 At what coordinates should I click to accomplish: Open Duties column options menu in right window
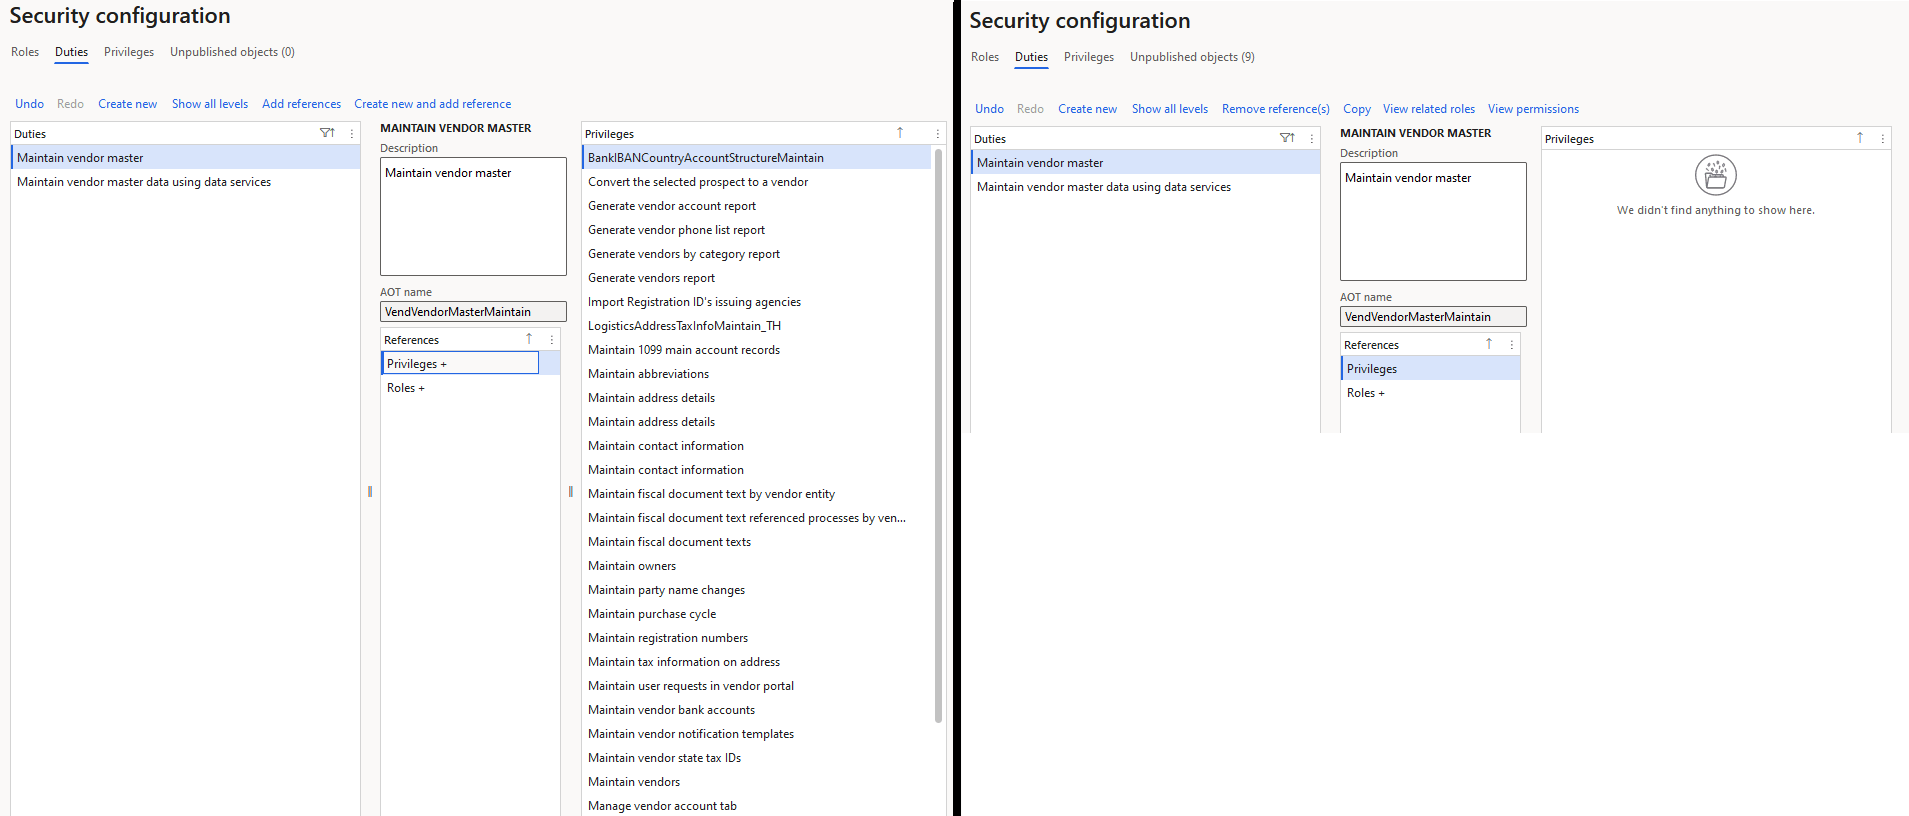coord(1312,139)
